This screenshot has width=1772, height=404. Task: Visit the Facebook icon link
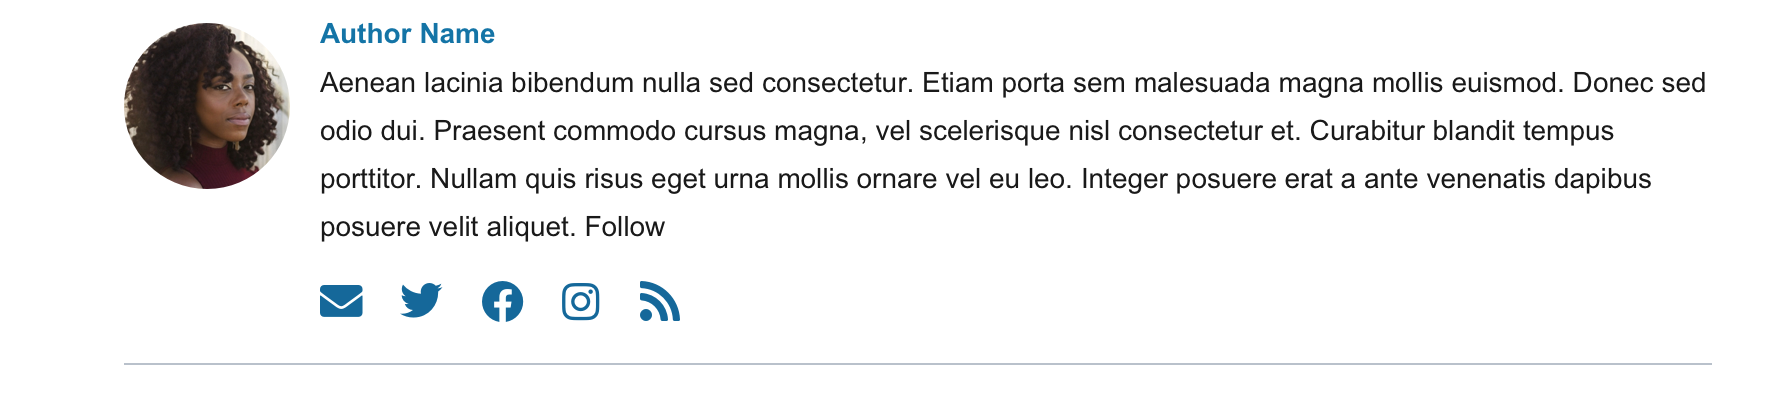(x=502, y=301)
